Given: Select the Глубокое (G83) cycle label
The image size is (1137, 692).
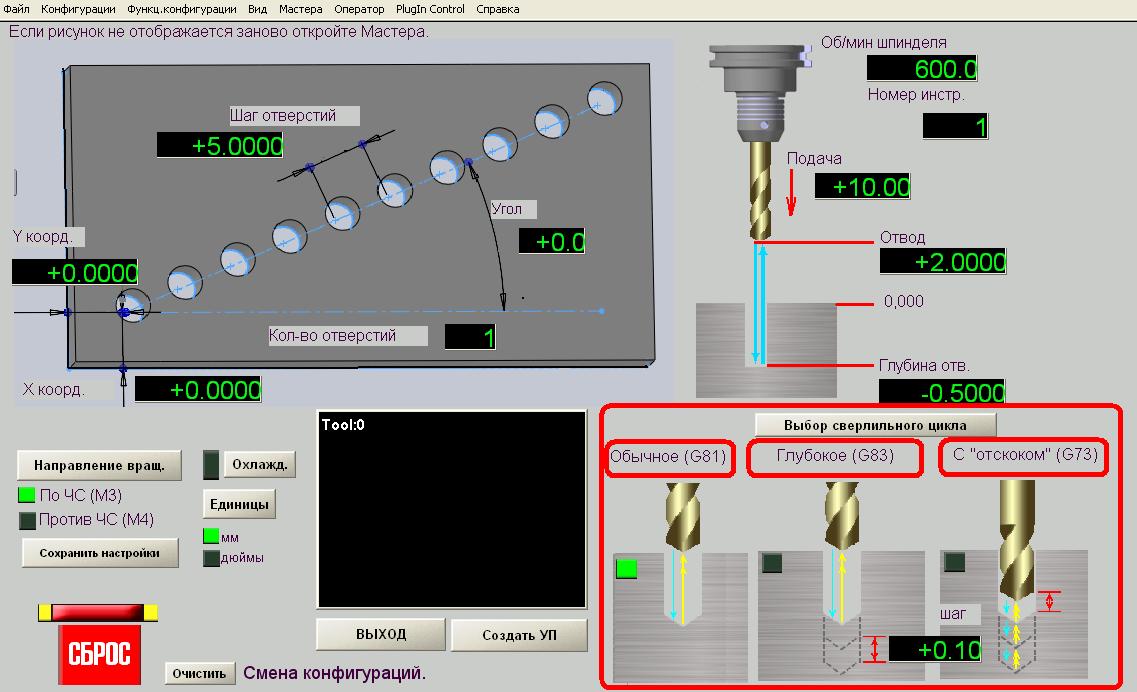Looking at the screenshot, I should (835, 456).
